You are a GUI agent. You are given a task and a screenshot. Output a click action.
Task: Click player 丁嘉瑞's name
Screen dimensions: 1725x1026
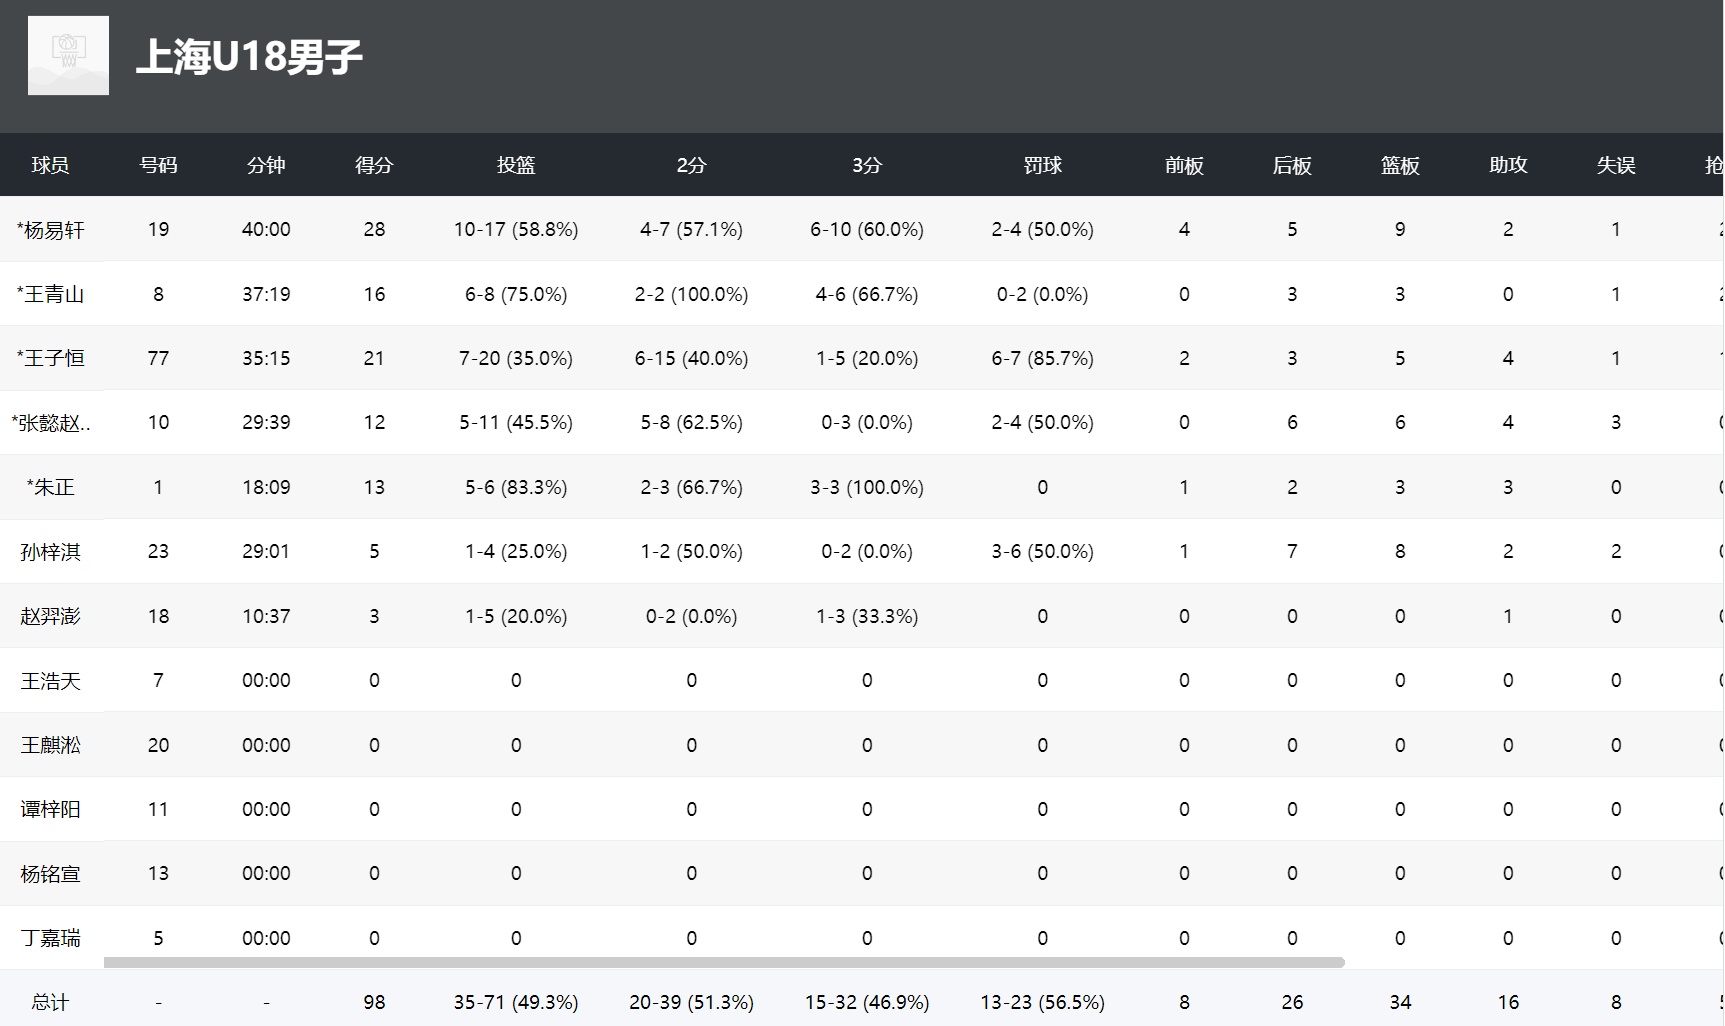(51, 938)
